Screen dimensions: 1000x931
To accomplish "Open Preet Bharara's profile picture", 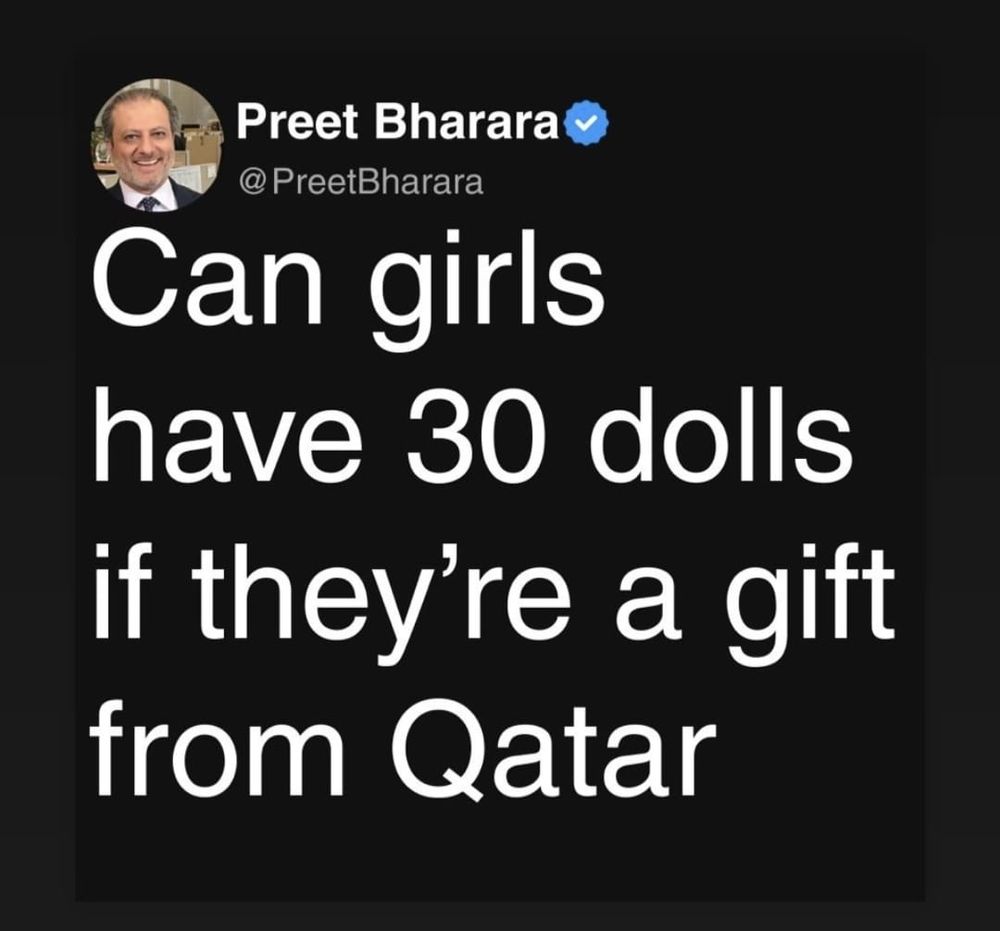I will (x=157, y=145).
